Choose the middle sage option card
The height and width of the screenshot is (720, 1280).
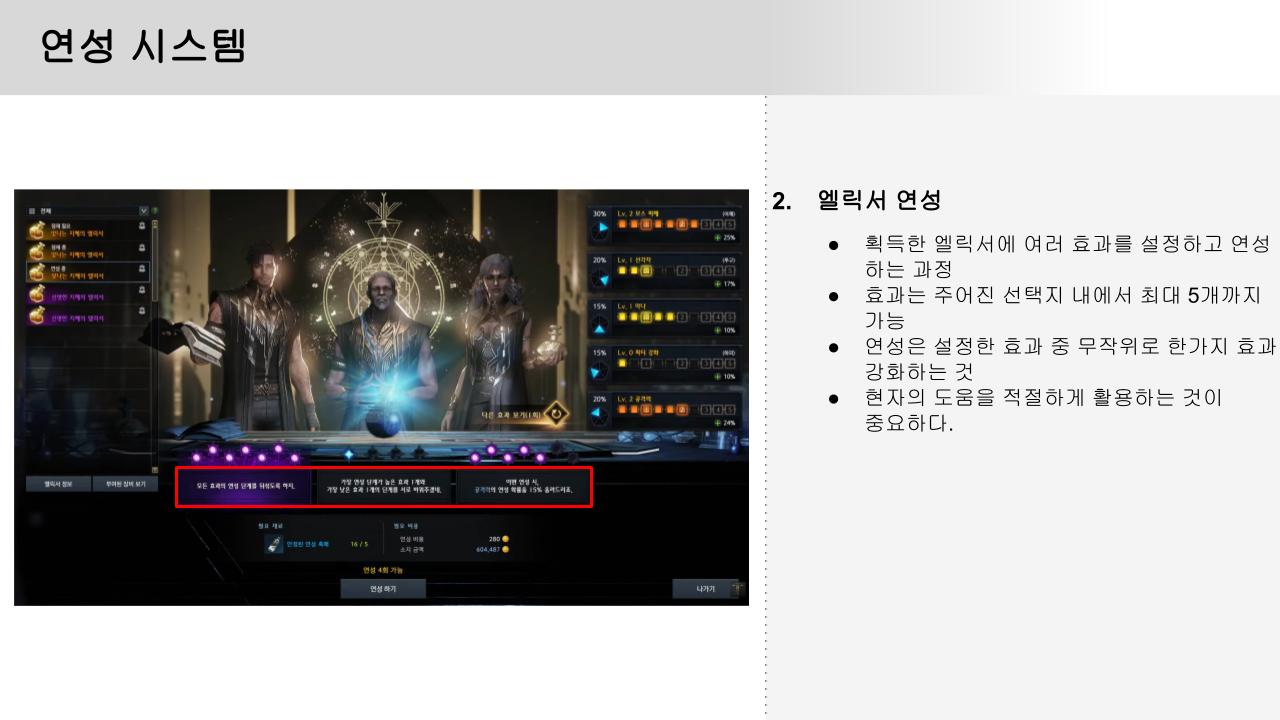(x=383, y=486)
